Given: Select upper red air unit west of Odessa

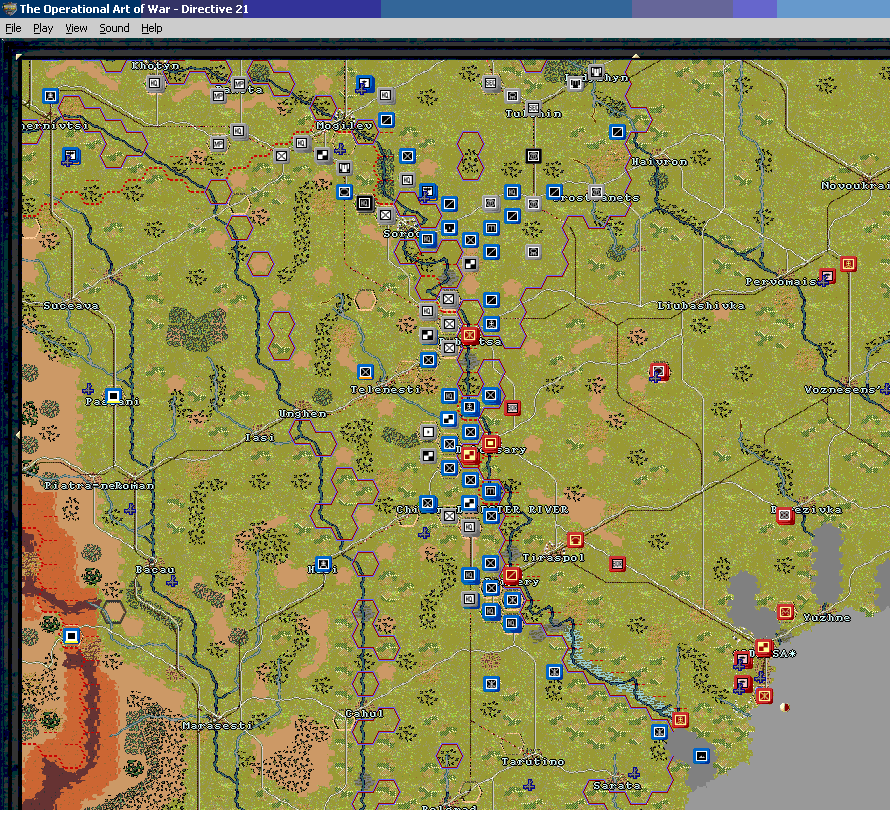Looking at the screenshot, I should point(742,659).
